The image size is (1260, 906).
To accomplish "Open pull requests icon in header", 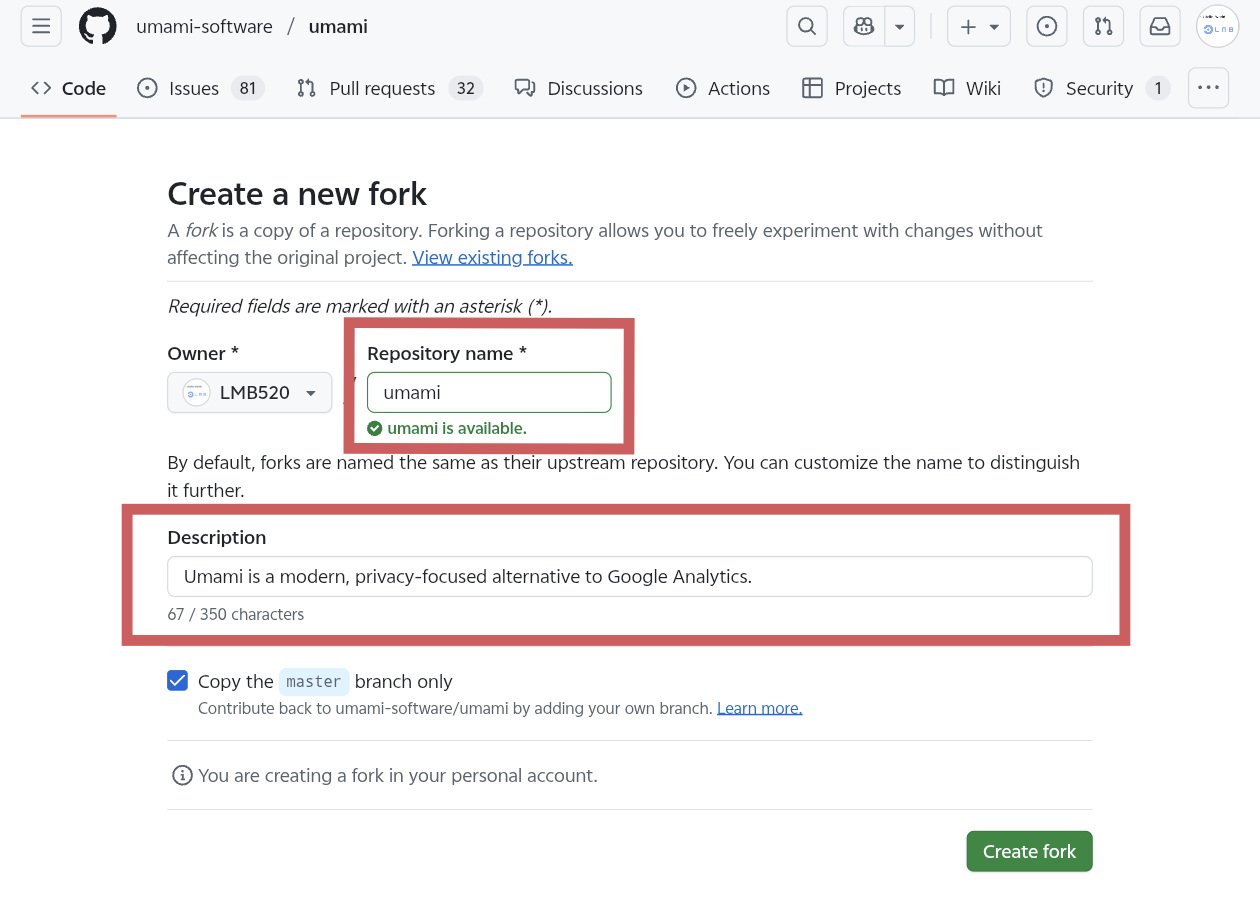I will tap(1103, 27).
